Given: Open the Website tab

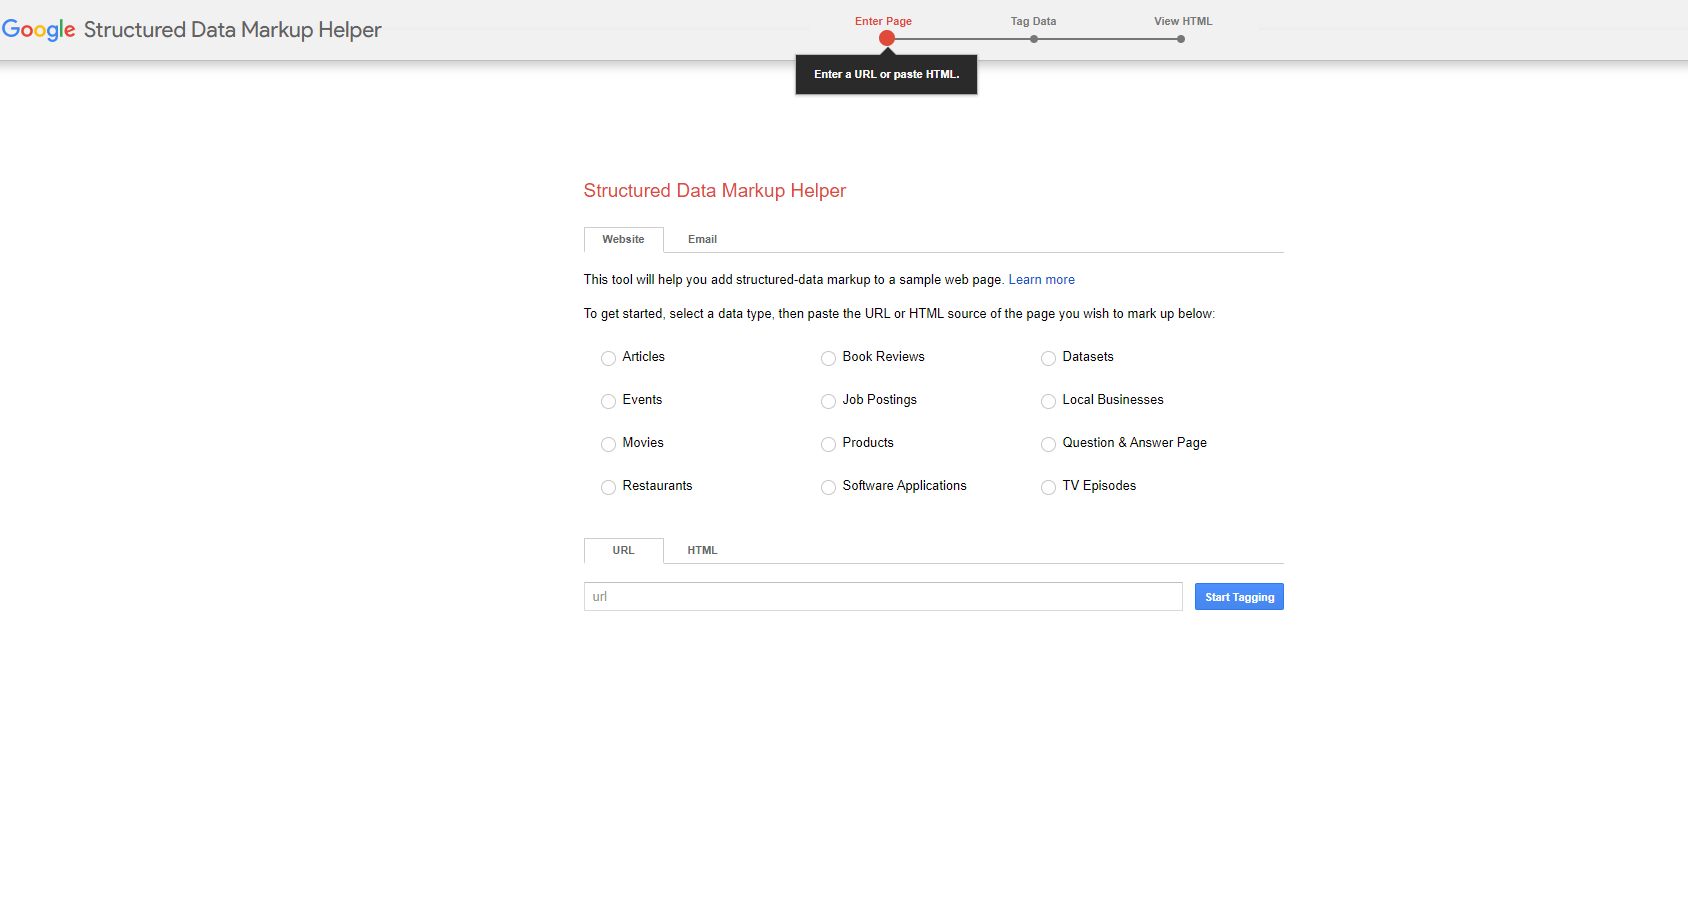Looking at the screenshot, I should (623, 239).
